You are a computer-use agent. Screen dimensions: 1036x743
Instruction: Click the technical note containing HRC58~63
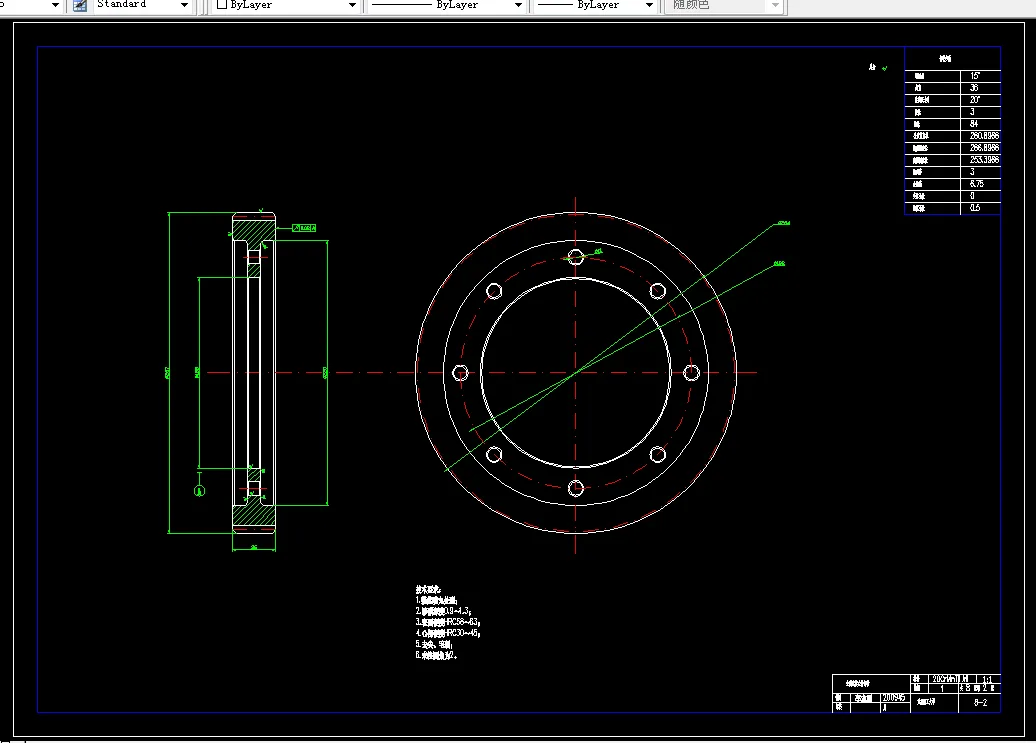(x=448, y=622)
